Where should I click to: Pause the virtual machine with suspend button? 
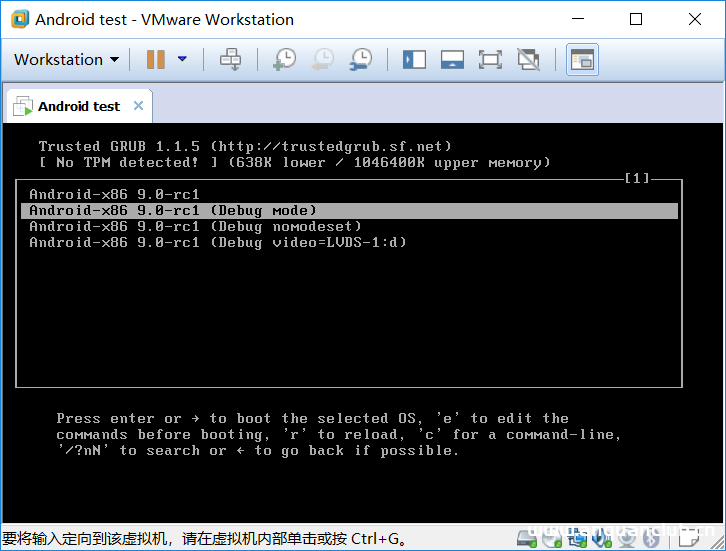[x=156, y=60]
